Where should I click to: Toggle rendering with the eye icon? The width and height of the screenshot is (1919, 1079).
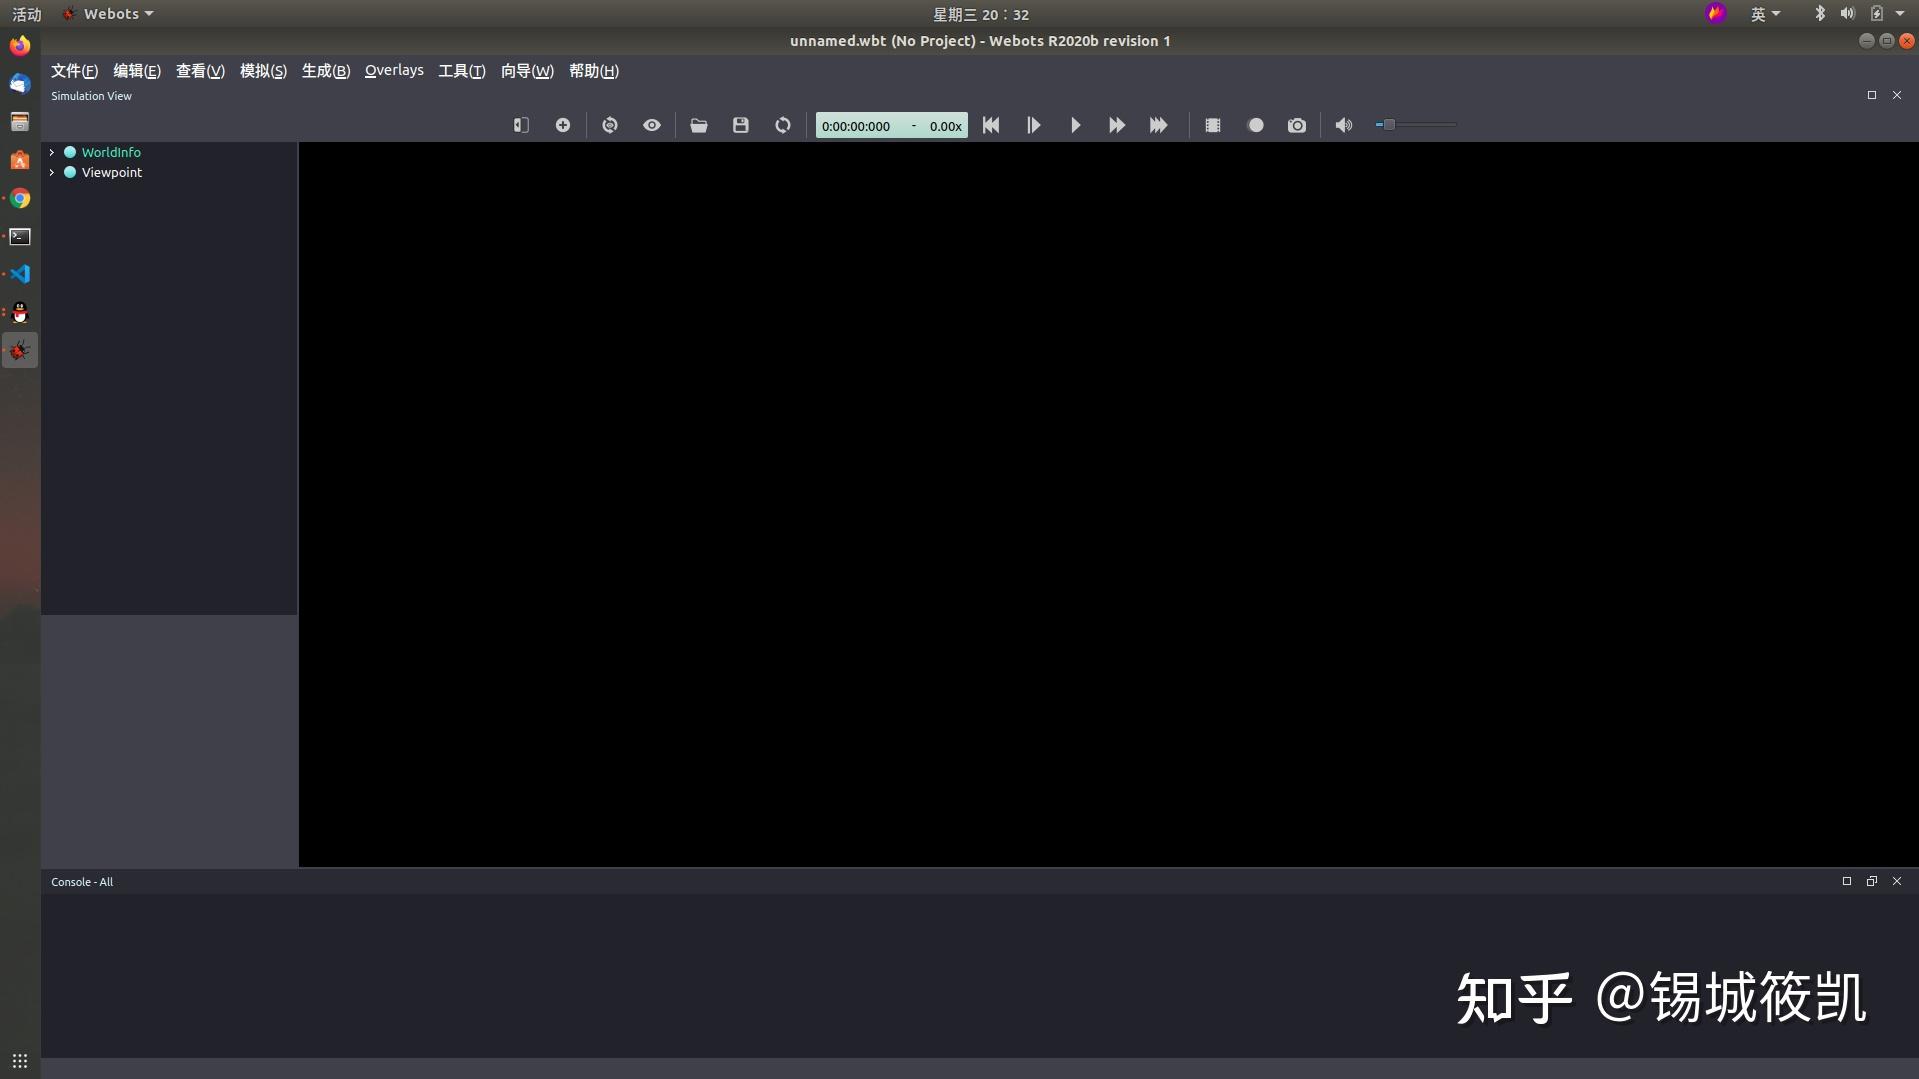[x=651, y=125]
